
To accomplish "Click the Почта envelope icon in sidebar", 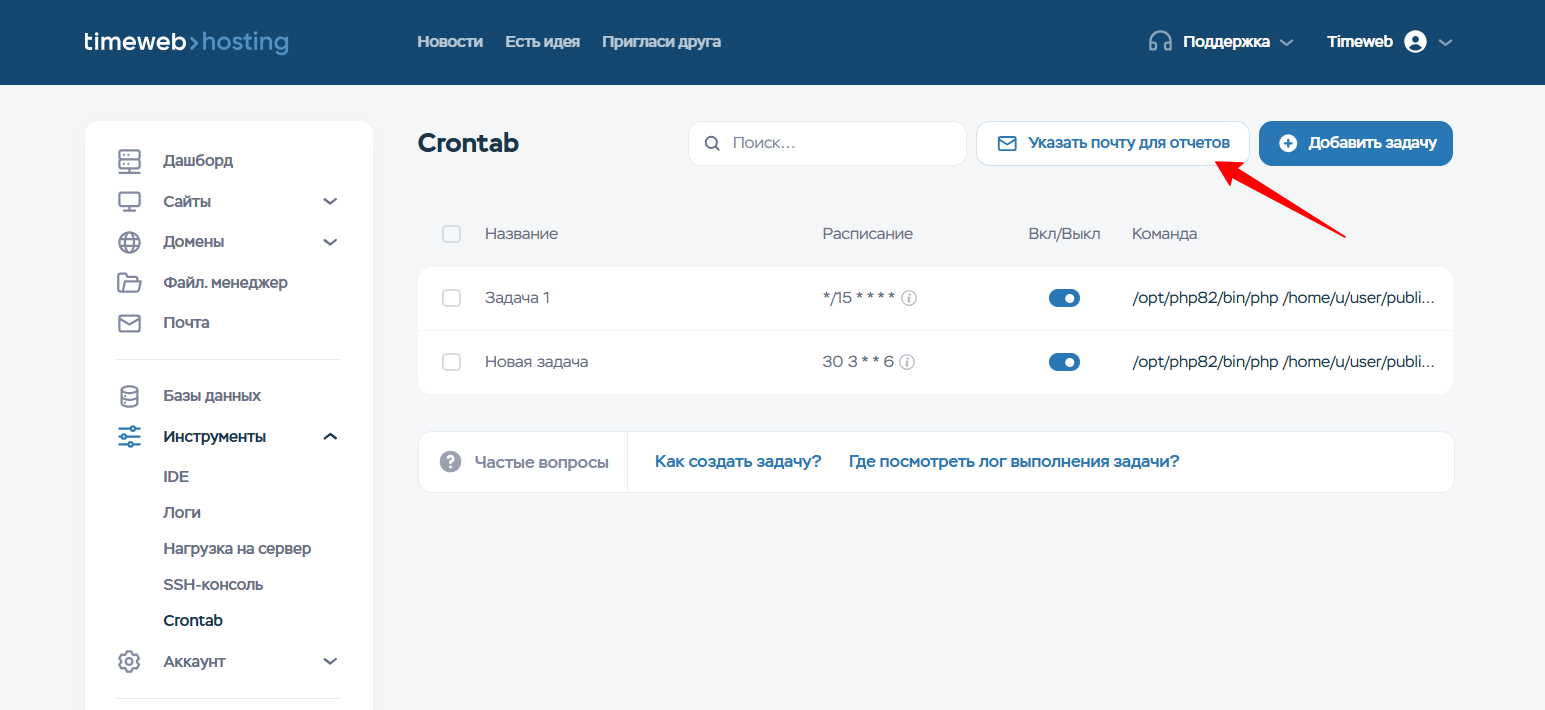I will coord(129,323).
